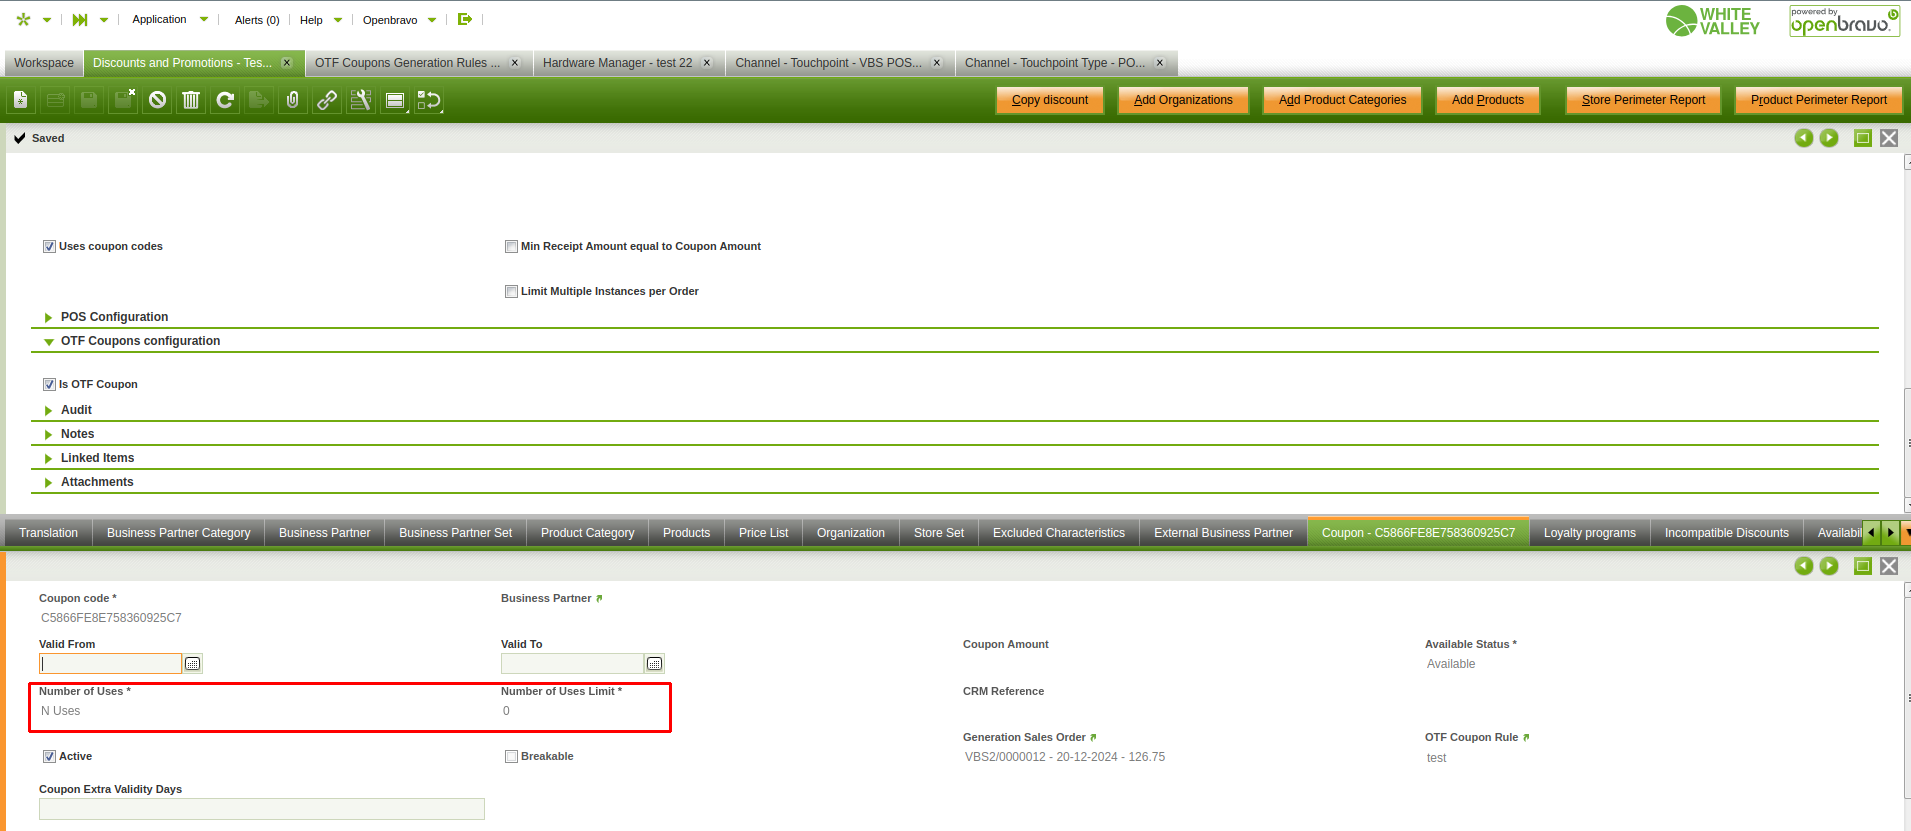The image size is (1911, 831).
Task: Open the Valid From calendar picker
Action: 193,664
